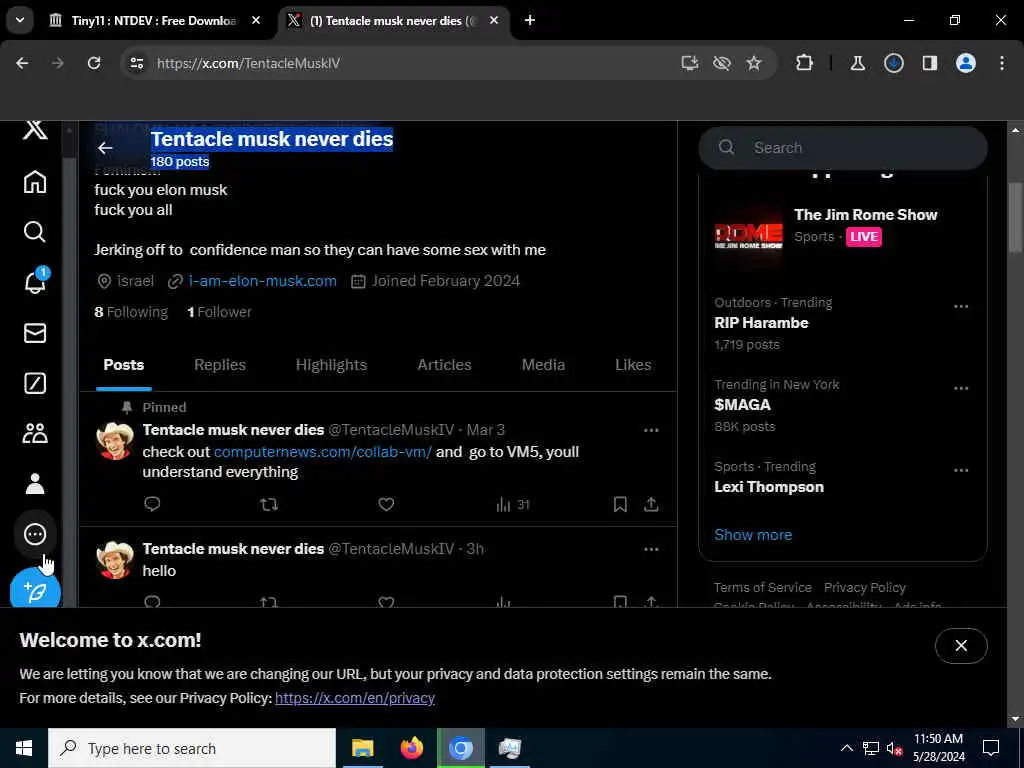Share the pinned post
The height and width of the screenshot is (768, 1024).
coord(651,504)
